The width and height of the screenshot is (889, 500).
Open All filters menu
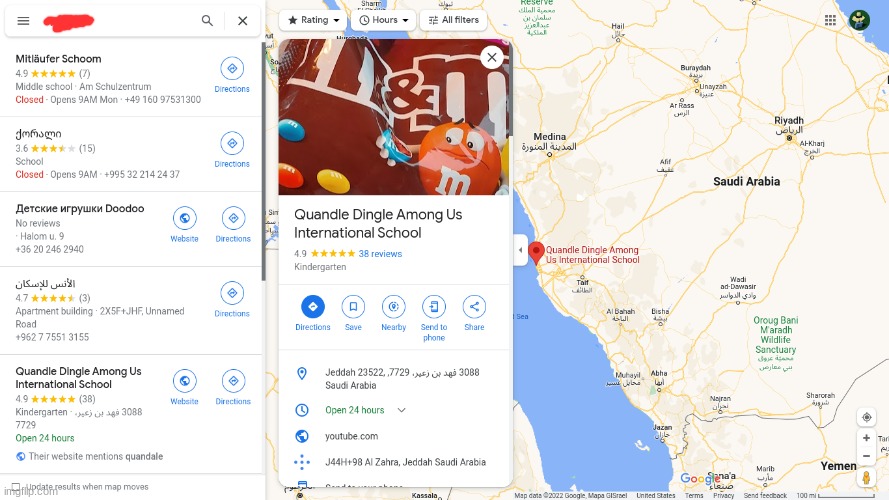454,20
